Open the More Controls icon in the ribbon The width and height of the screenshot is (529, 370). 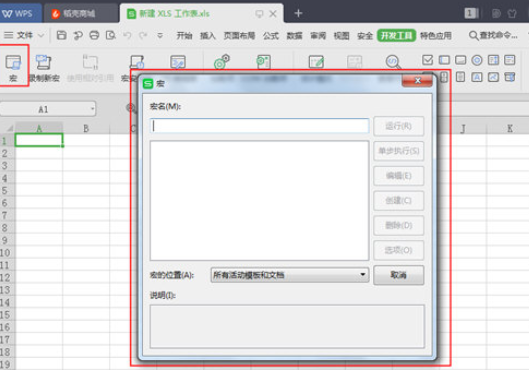click(510, 77)
